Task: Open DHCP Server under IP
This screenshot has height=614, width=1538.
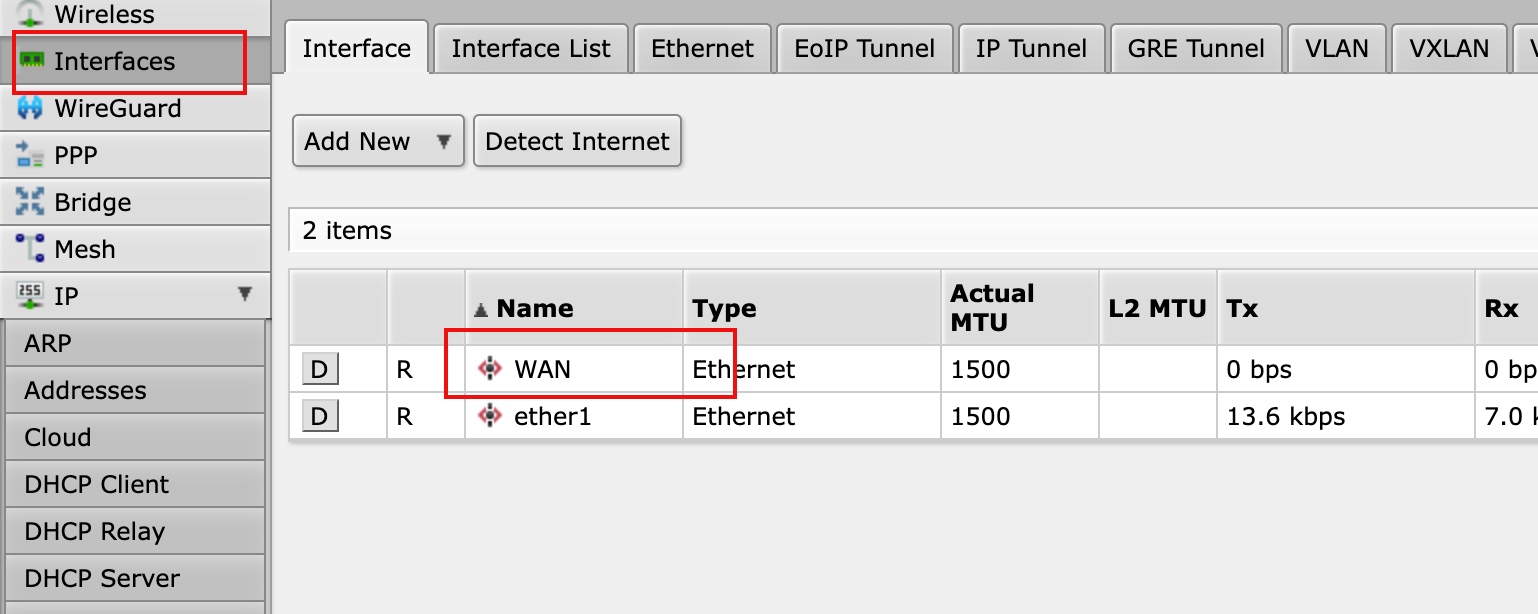Action: [x=102, y=578]
